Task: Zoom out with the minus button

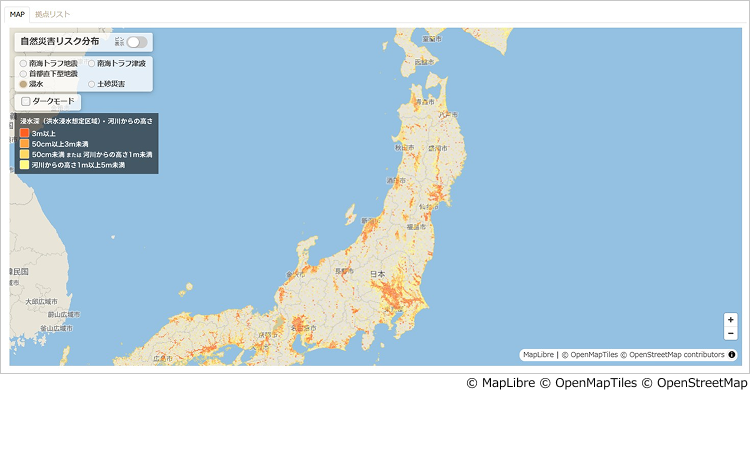Action: [731, 334]
